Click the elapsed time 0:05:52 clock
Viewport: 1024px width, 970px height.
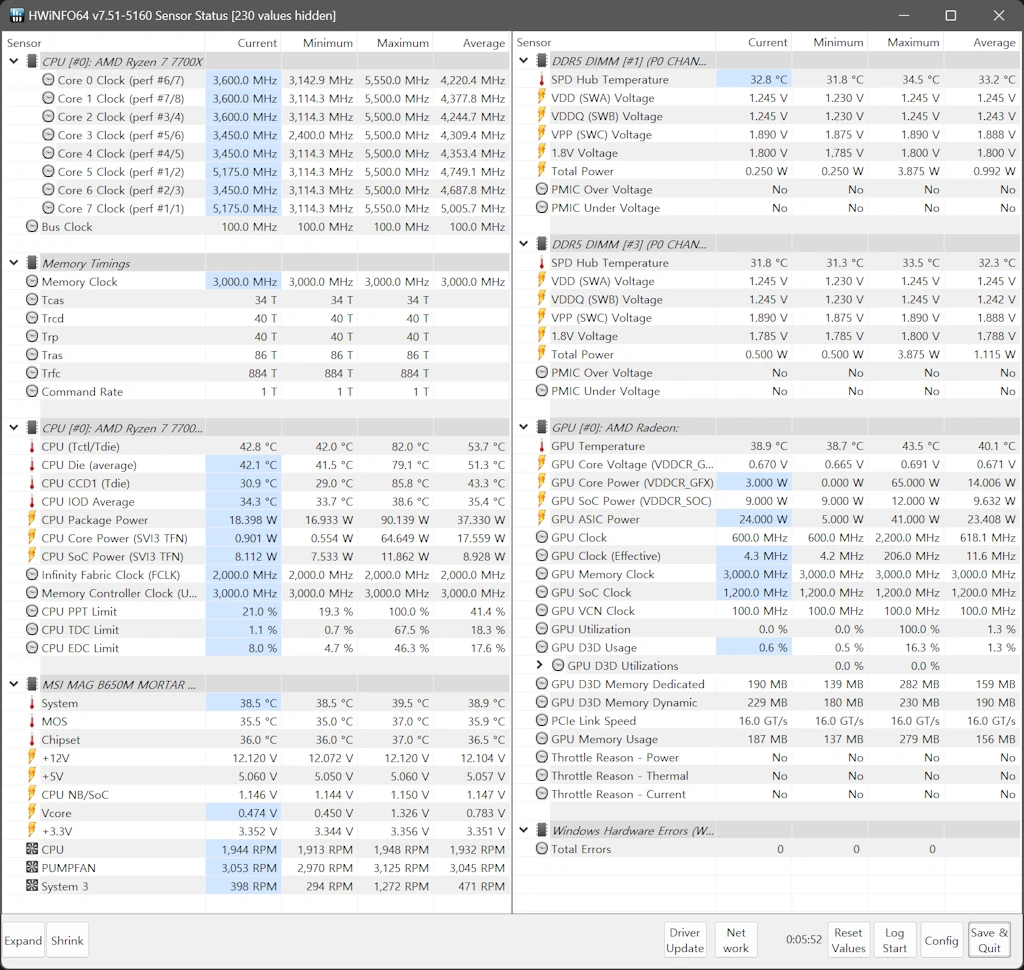tap(803, 939)
